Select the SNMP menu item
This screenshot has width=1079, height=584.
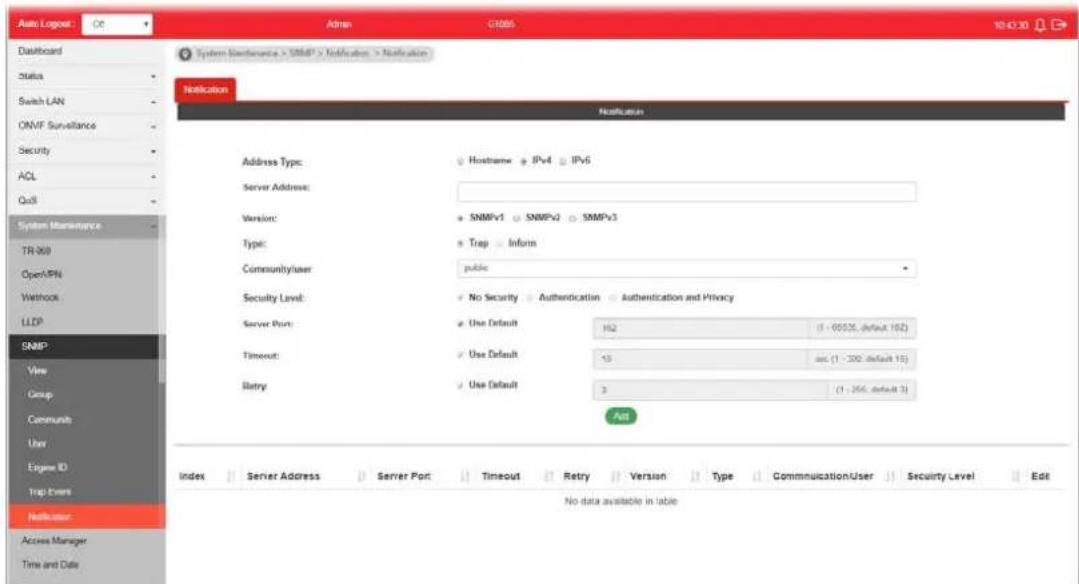coord(84,347)
